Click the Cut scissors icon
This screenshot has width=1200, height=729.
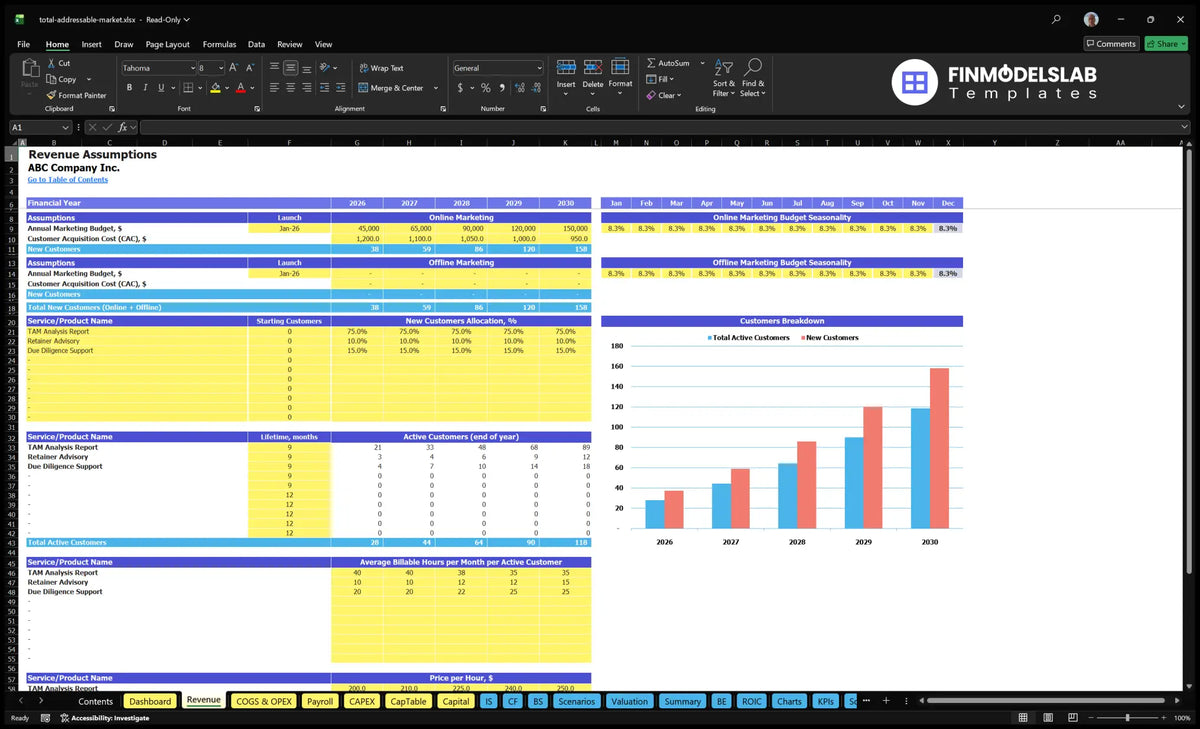tap(51, 63)
